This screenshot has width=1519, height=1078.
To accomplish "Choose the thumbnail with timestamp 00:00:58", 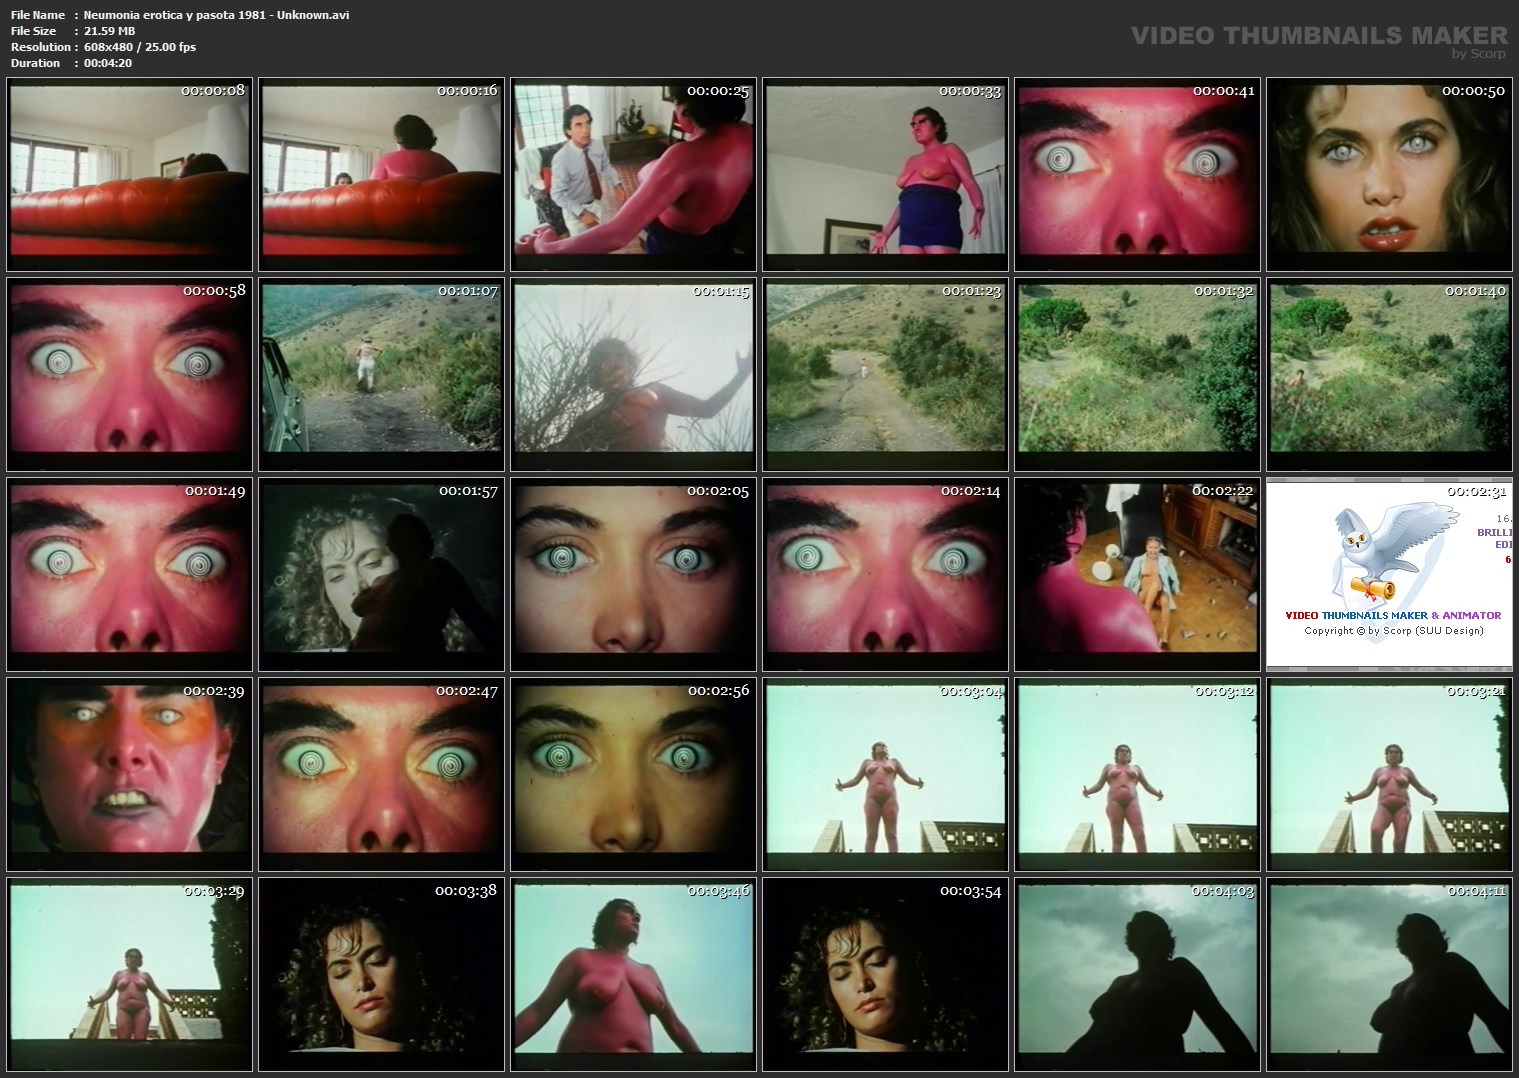I will (130, 374).
